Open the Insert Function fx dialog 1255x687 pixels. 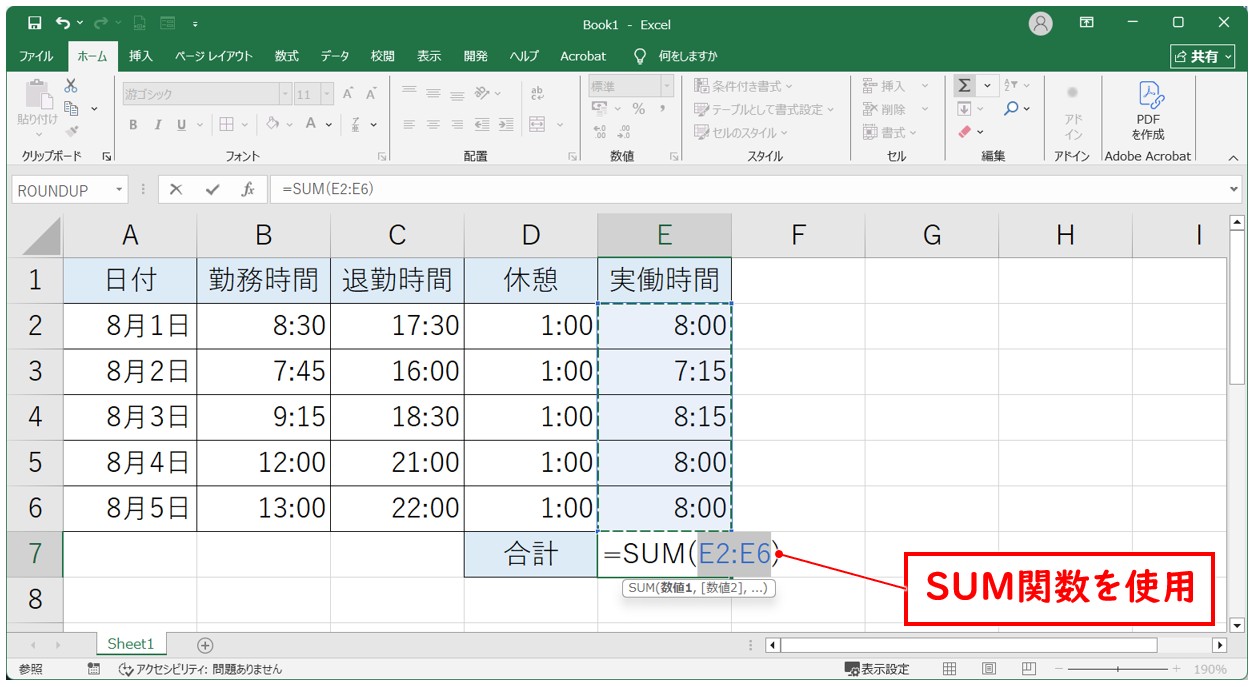(x=247, y=189)
